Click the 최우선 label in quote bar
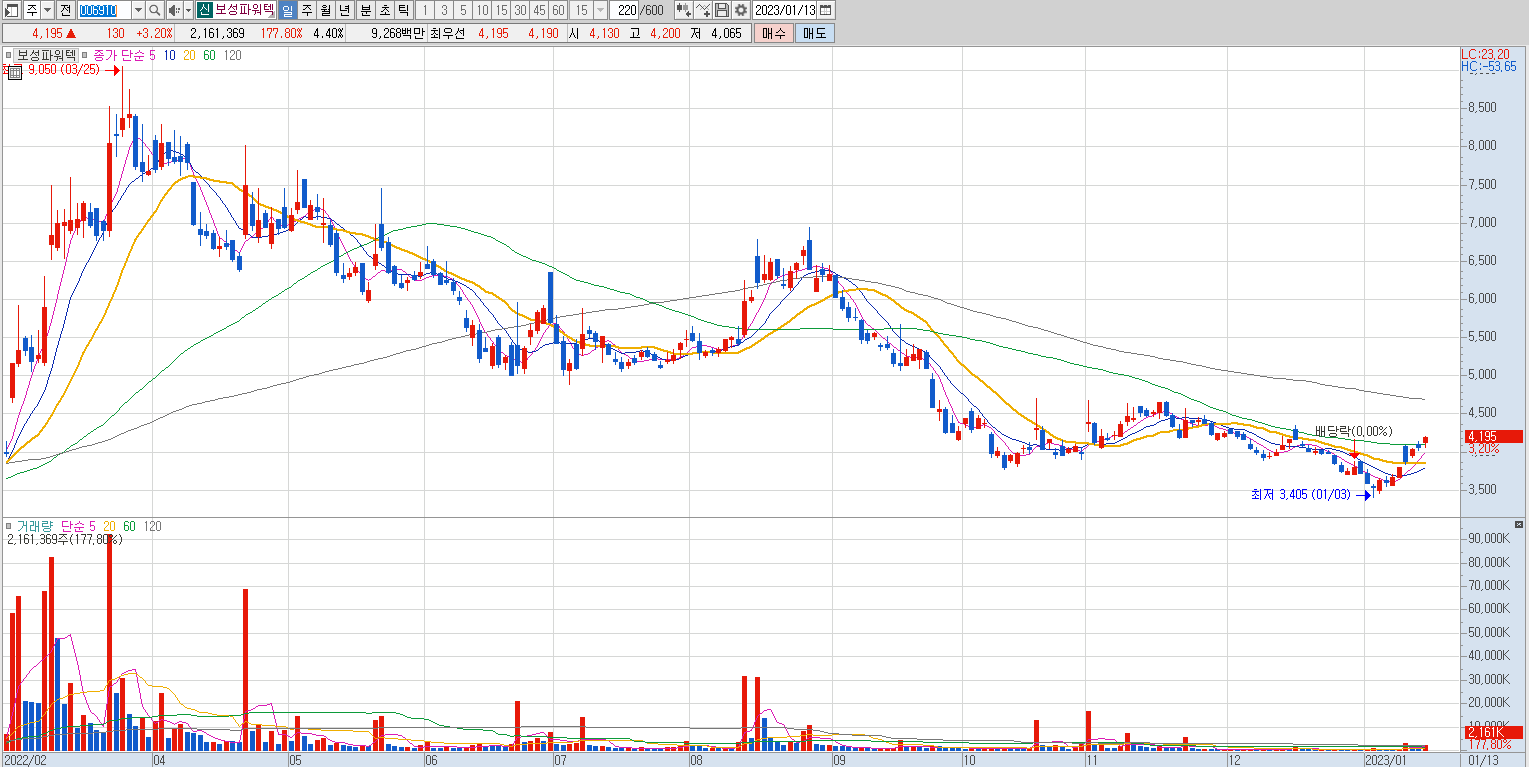This screenshot has width=1529, height=767. 448,33
